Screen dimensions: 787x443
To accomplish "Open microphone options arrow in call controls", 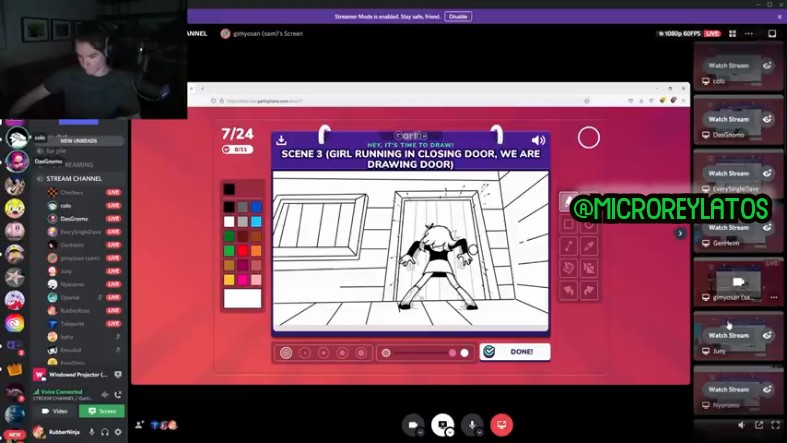I will [x=479, y=432].
